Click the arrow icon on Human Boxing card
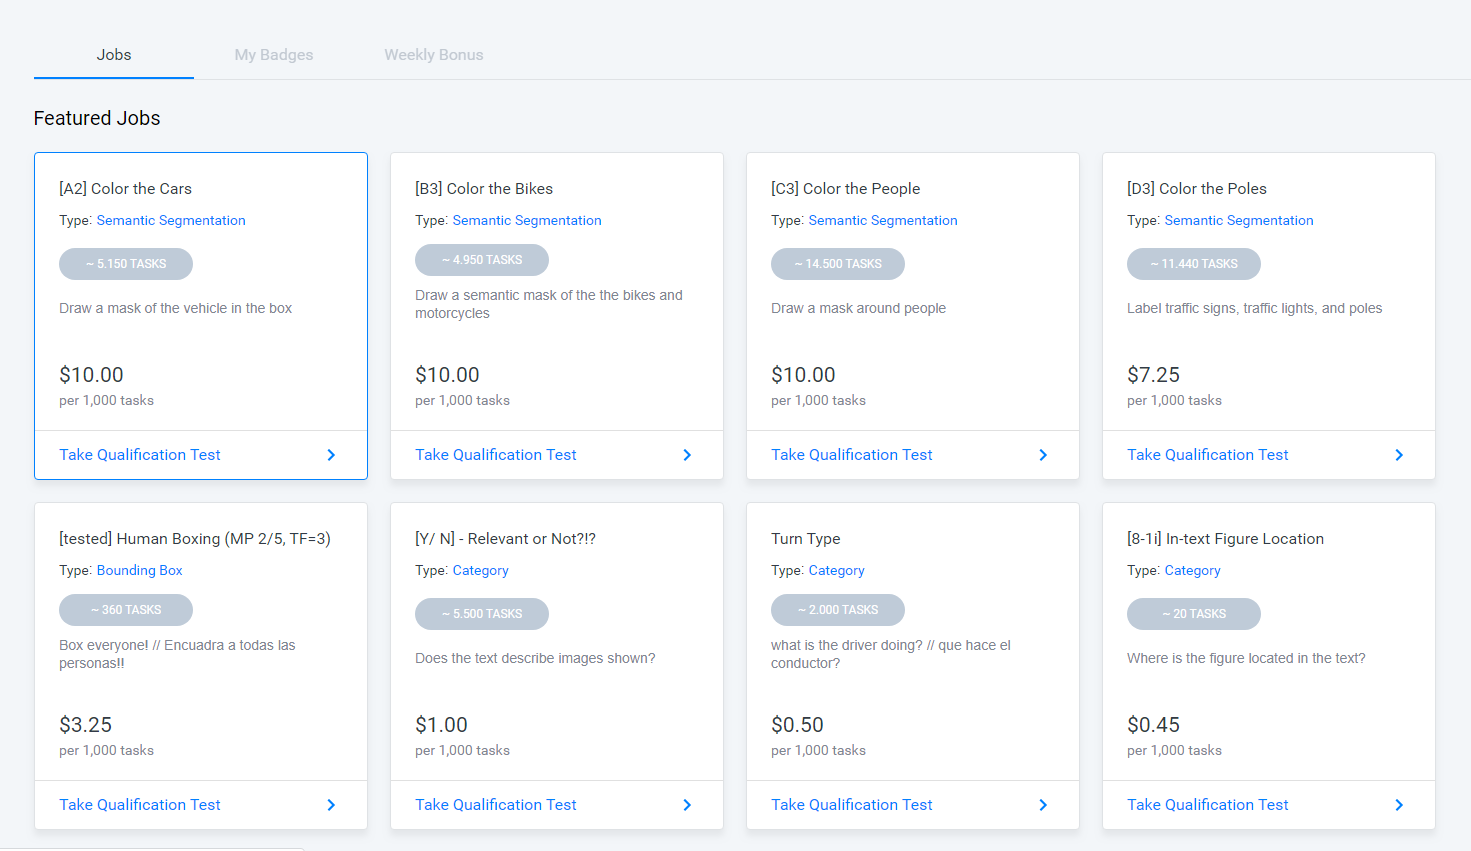This screenshot has width=1471, height=851. tap(331, 805)
